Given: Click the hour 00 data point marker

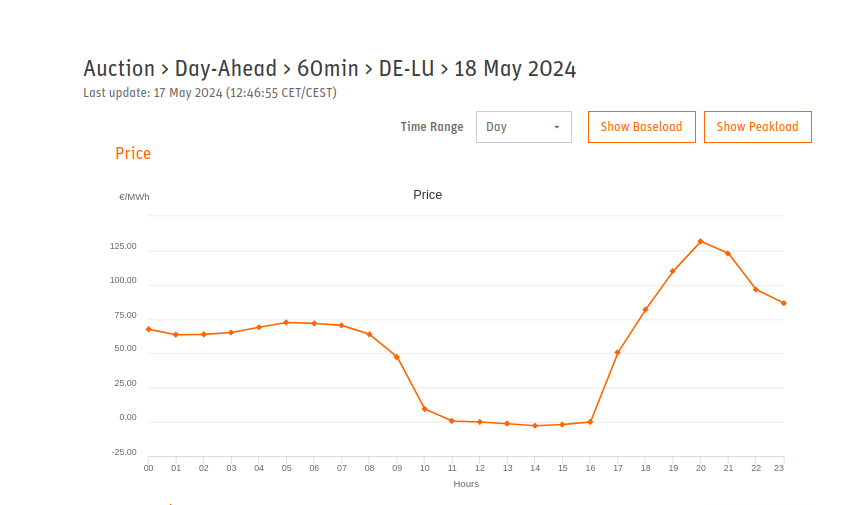Looking at the screenshot, I should point(149,329).
